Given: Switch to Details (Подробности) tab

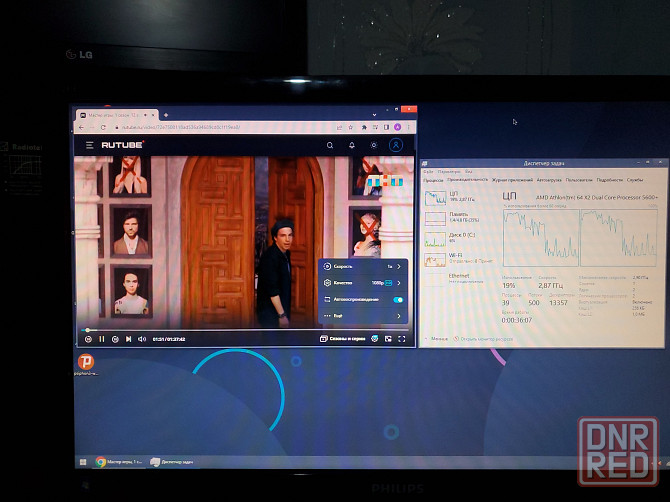Looking at the screenshot, I should [610, 180].
